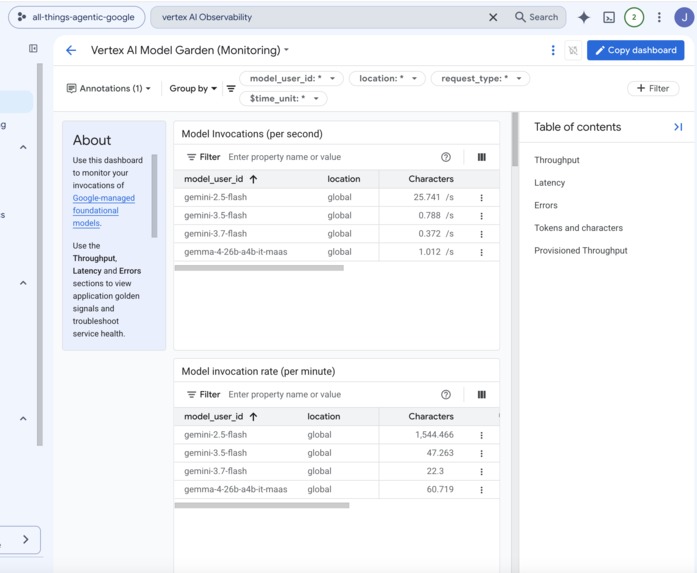
Task: Activate Cloud Shell terminal icon
Action: (x=609, y=17)
